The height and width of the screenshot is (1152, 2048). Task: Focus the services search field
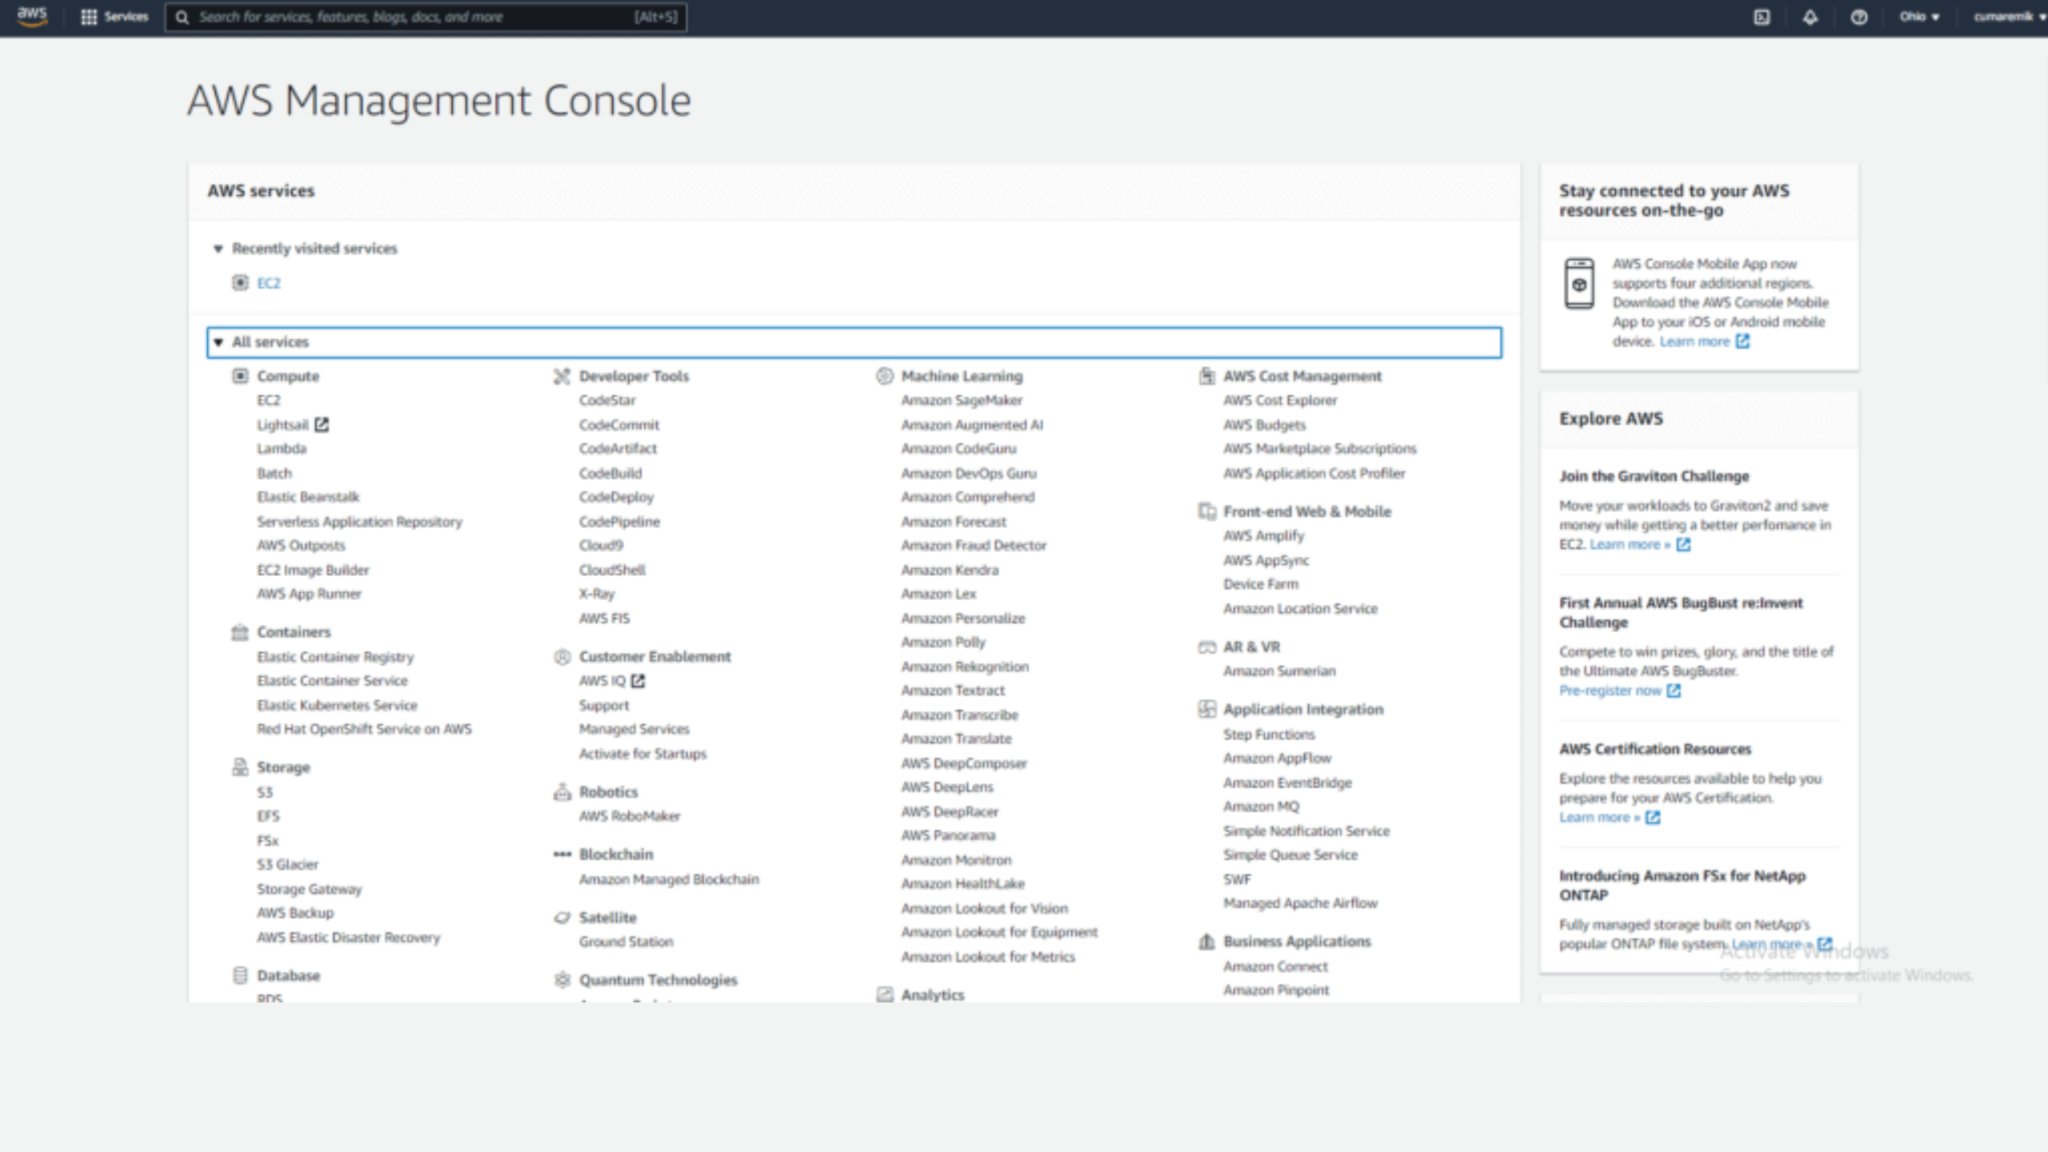point(426,17)
